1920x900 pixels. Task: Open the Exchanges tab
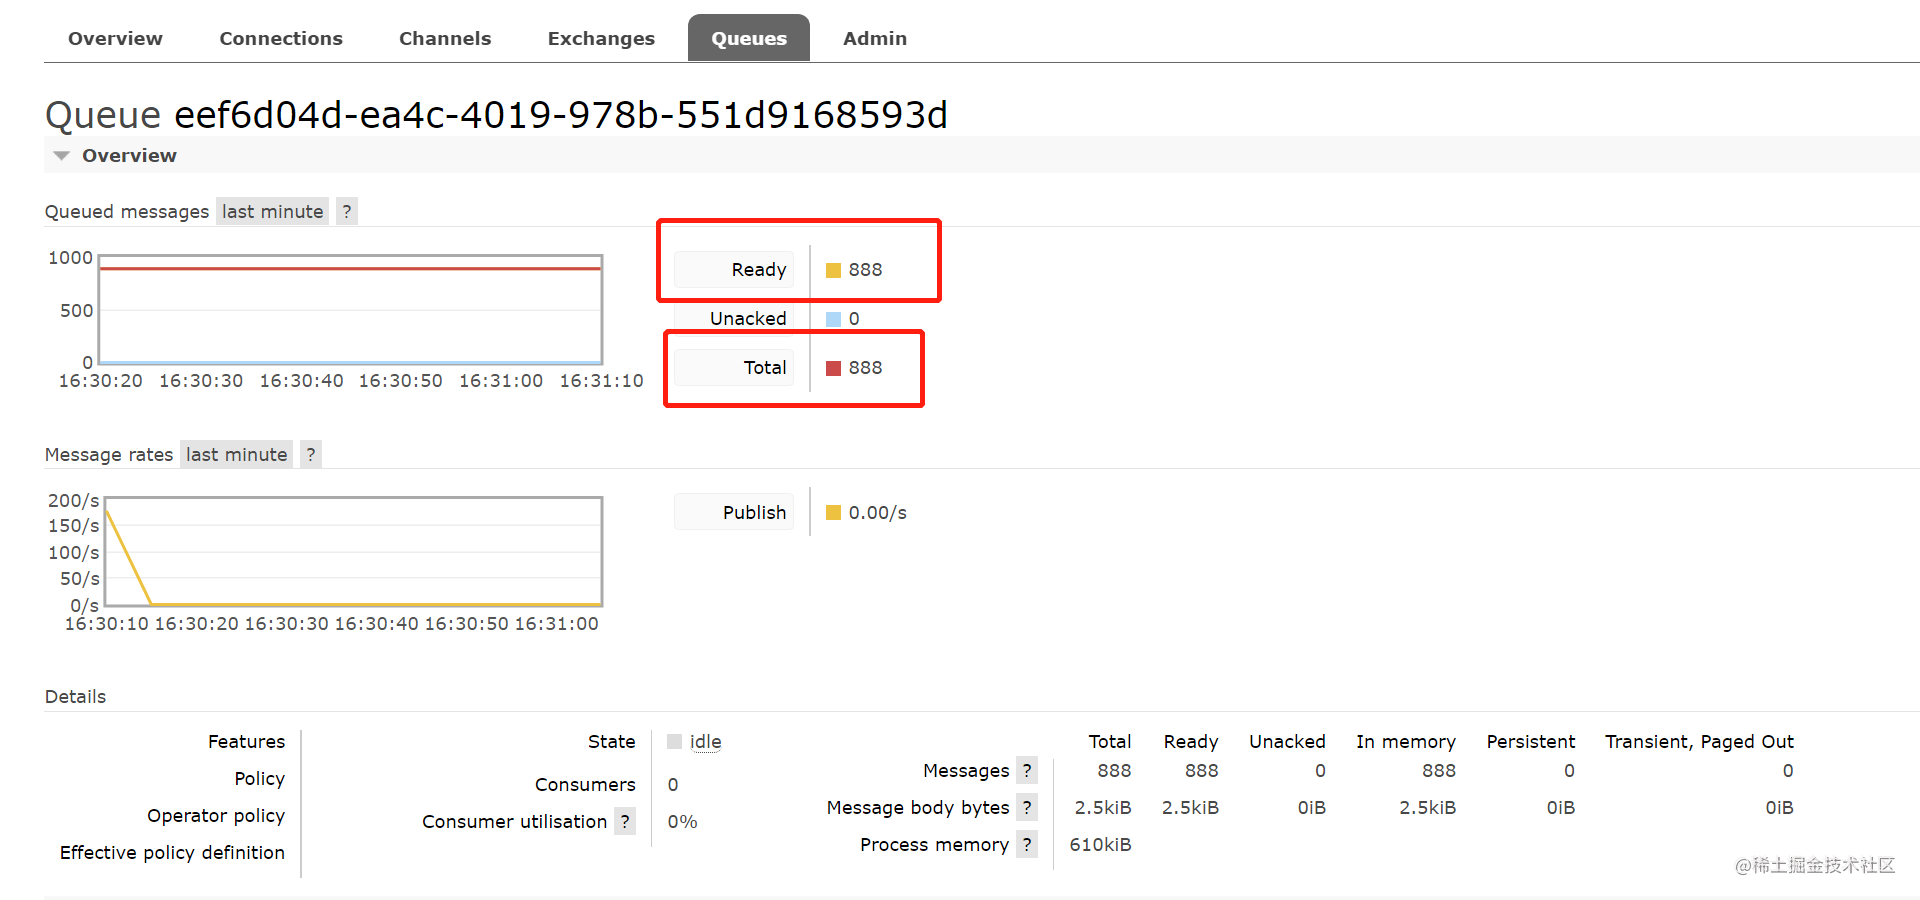[x=601, y=38]
